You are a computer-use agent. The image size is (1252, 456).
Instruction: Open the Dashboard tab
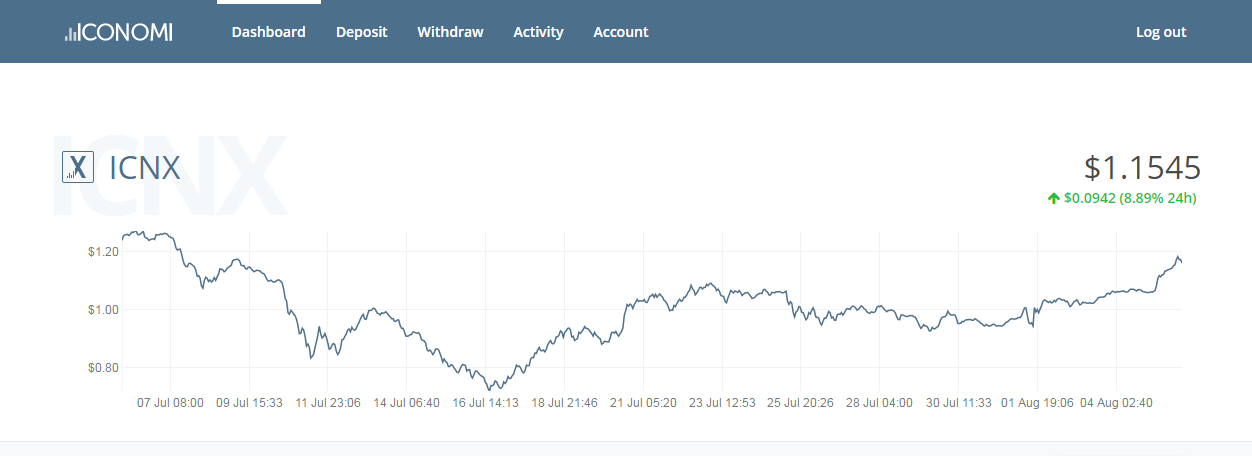point(269,32)
